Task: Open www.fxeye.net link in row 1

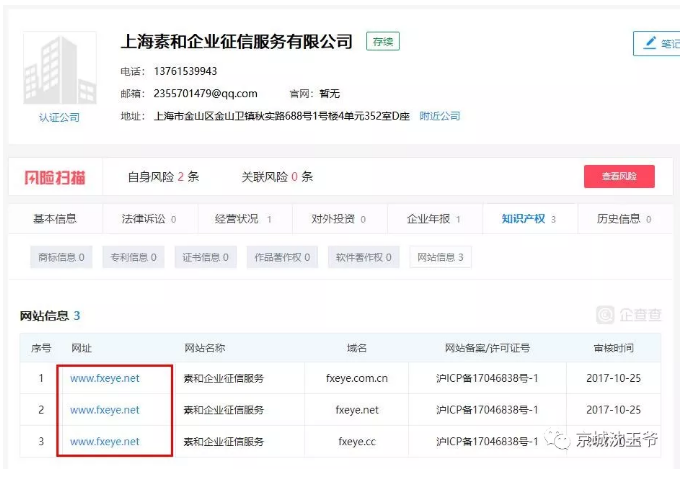Action: (x=105, y=378)
